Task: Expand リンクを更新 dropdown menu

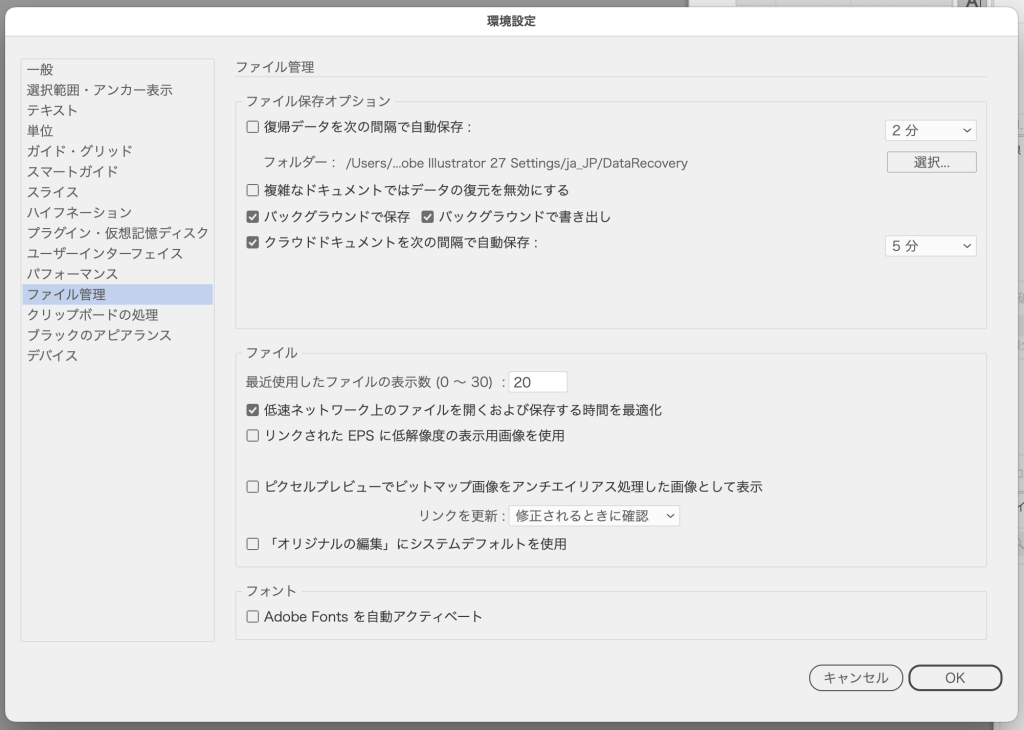Action: pyautogui.click(x=594, y=516)
